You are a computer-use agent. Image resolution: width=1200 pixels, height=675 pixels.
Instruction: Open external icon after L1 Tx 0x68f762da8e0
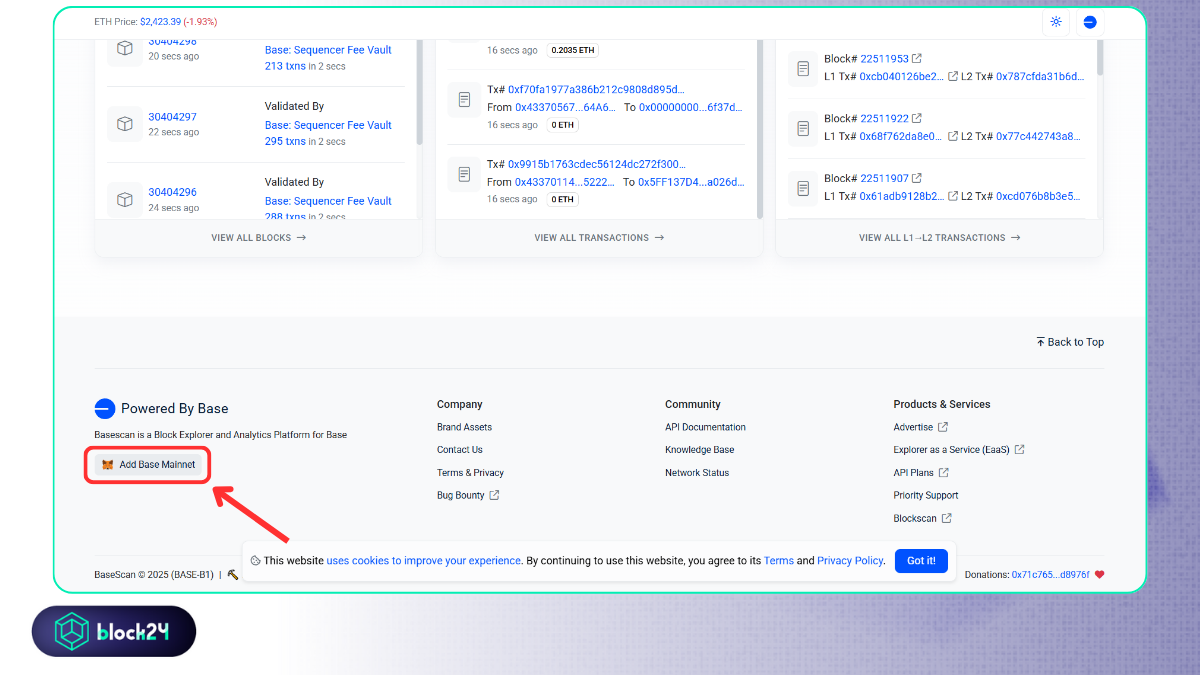coord(953,136)
